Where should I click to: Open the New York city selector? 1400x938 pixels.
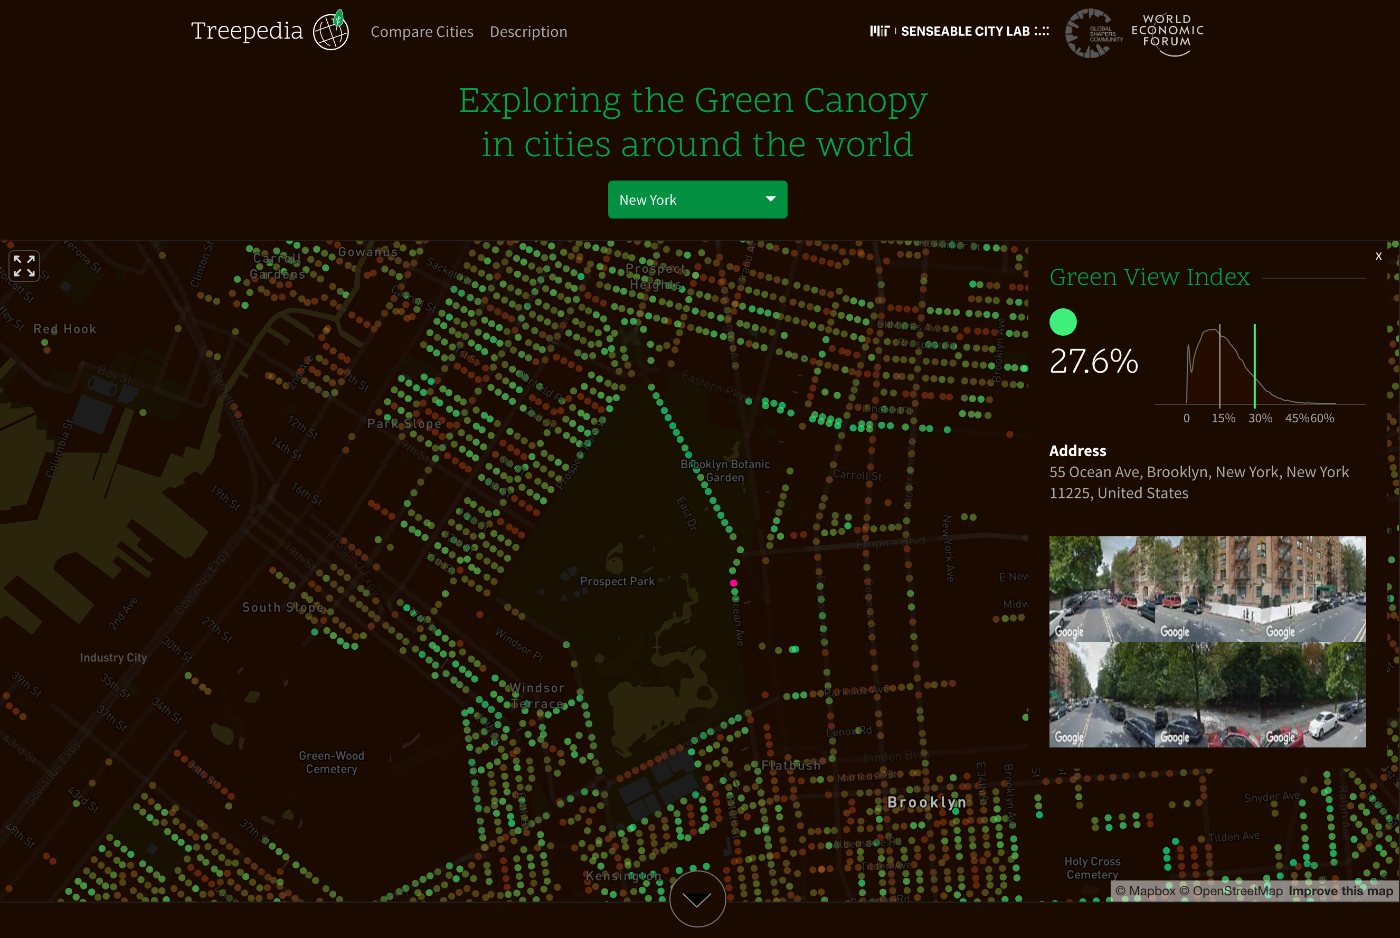coord(697,199)
